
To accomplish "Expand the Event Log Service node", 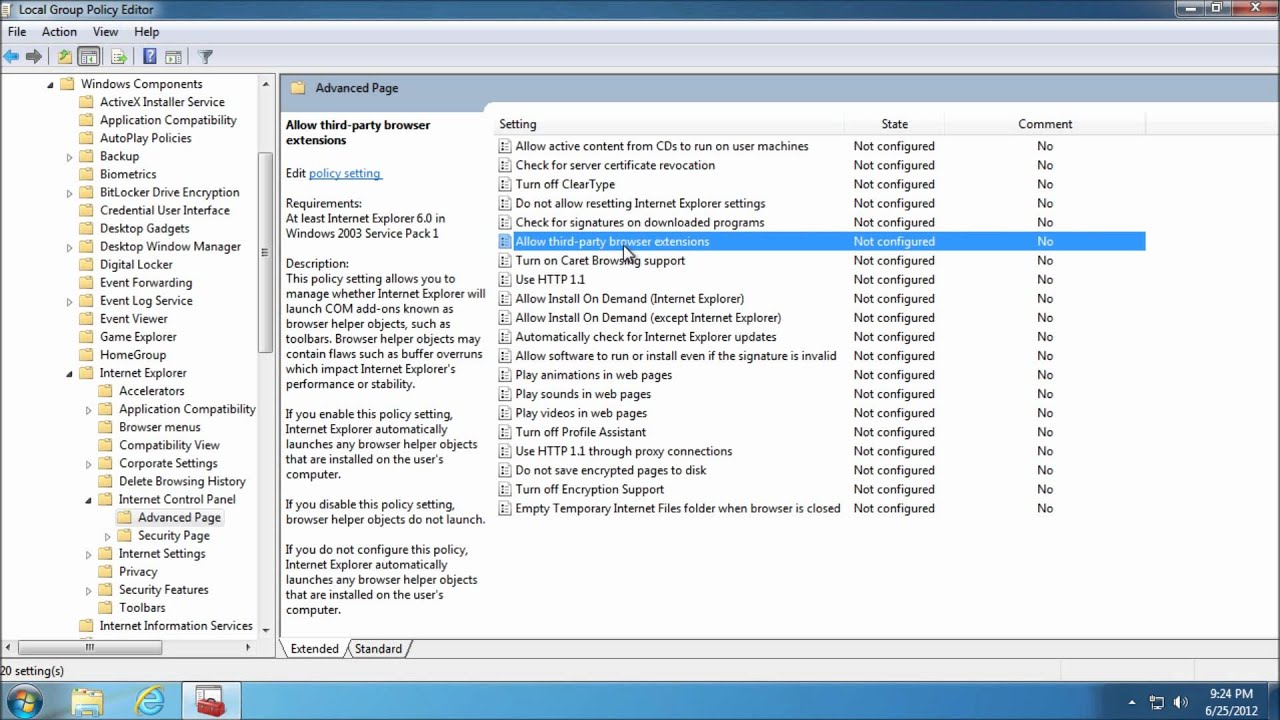I will coord(70,301).
